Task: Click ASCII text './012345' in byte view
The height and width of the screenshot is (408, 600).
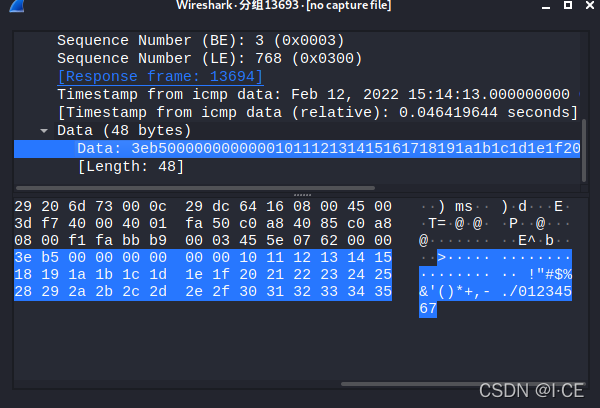Action: (x=536, y=291)
